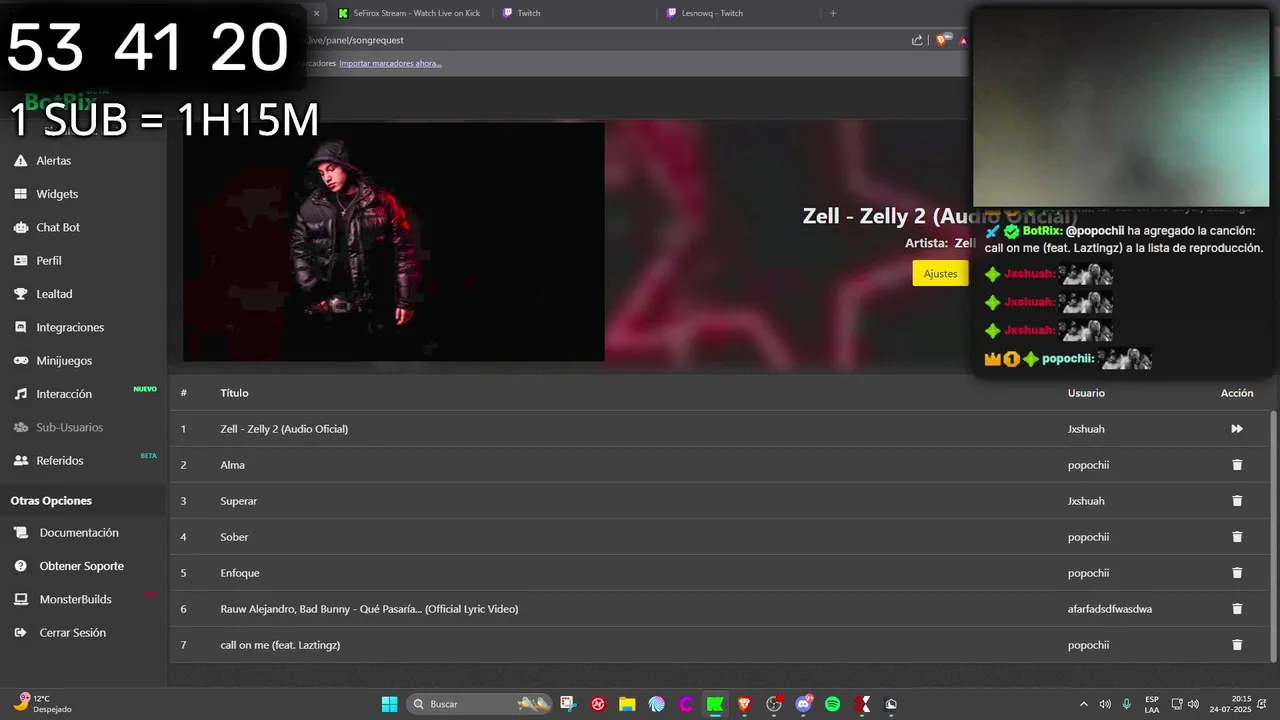Open ESP LAA language switcher
The width and height of the screenshot is (1280, 720).
(1152, 704)
